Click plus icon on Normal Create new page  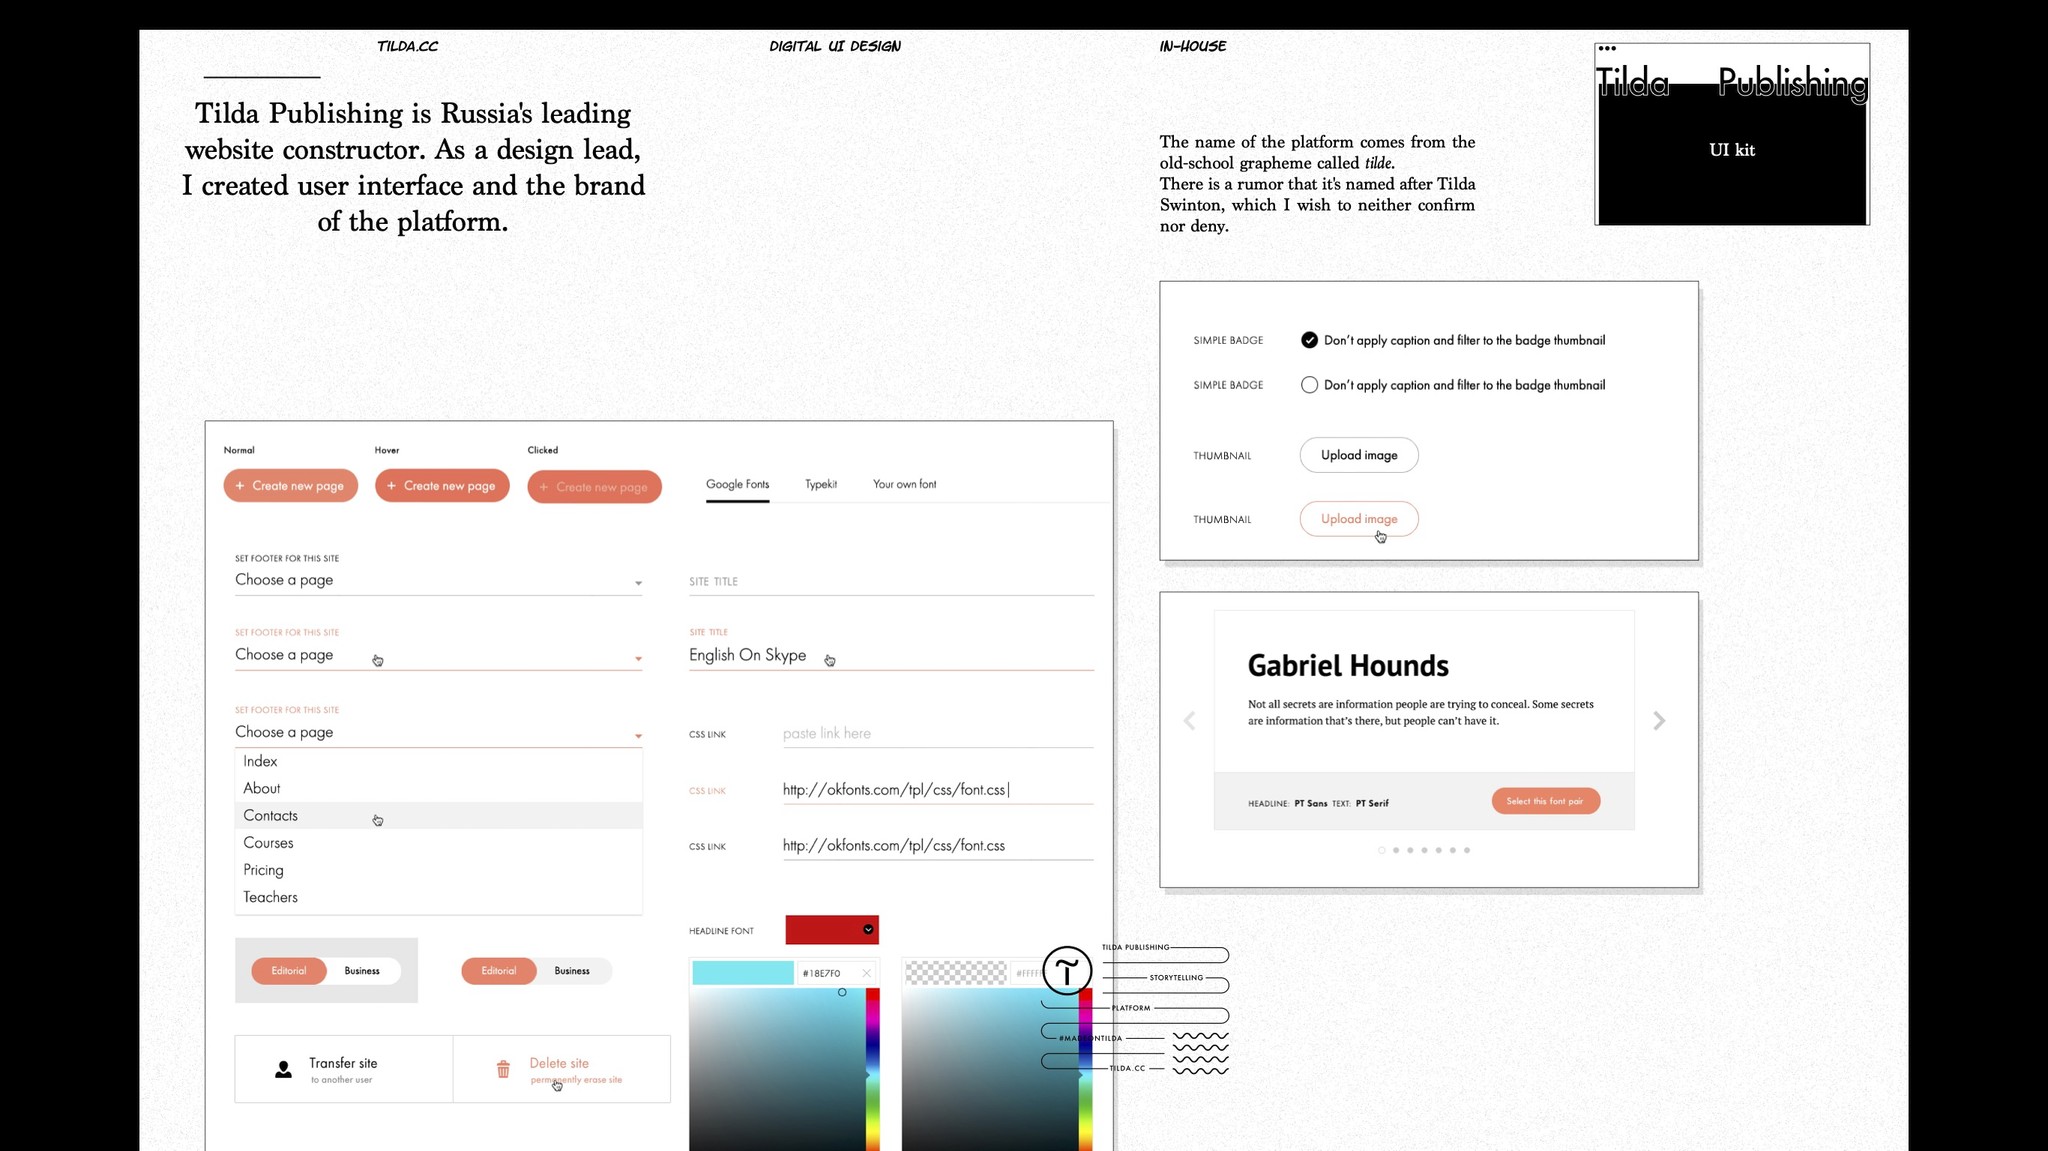240,486
